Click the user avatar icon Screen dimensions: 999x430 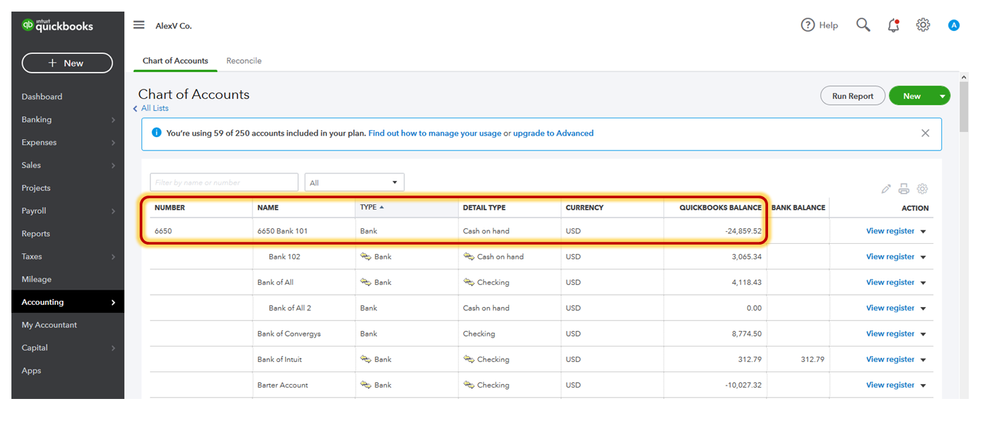tap(953, 25)
